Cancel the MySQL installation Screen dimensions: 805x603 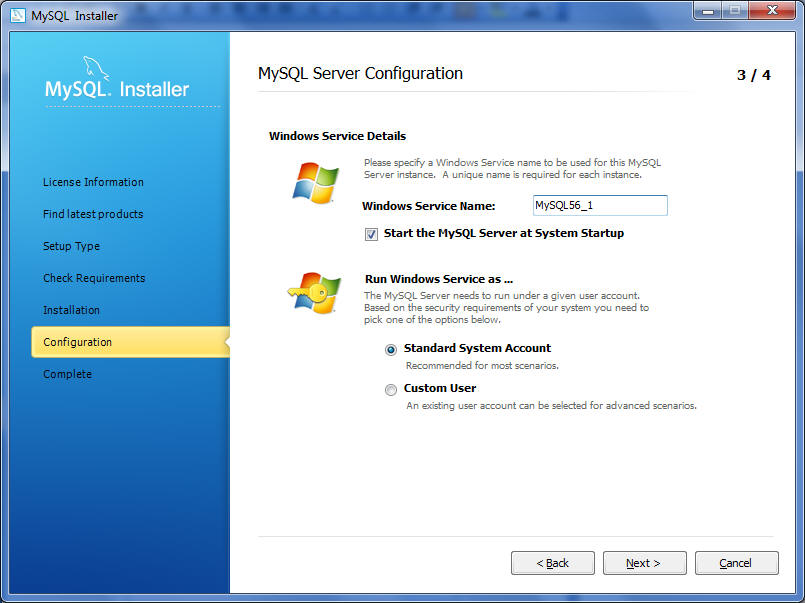click(x=736, y=563)
